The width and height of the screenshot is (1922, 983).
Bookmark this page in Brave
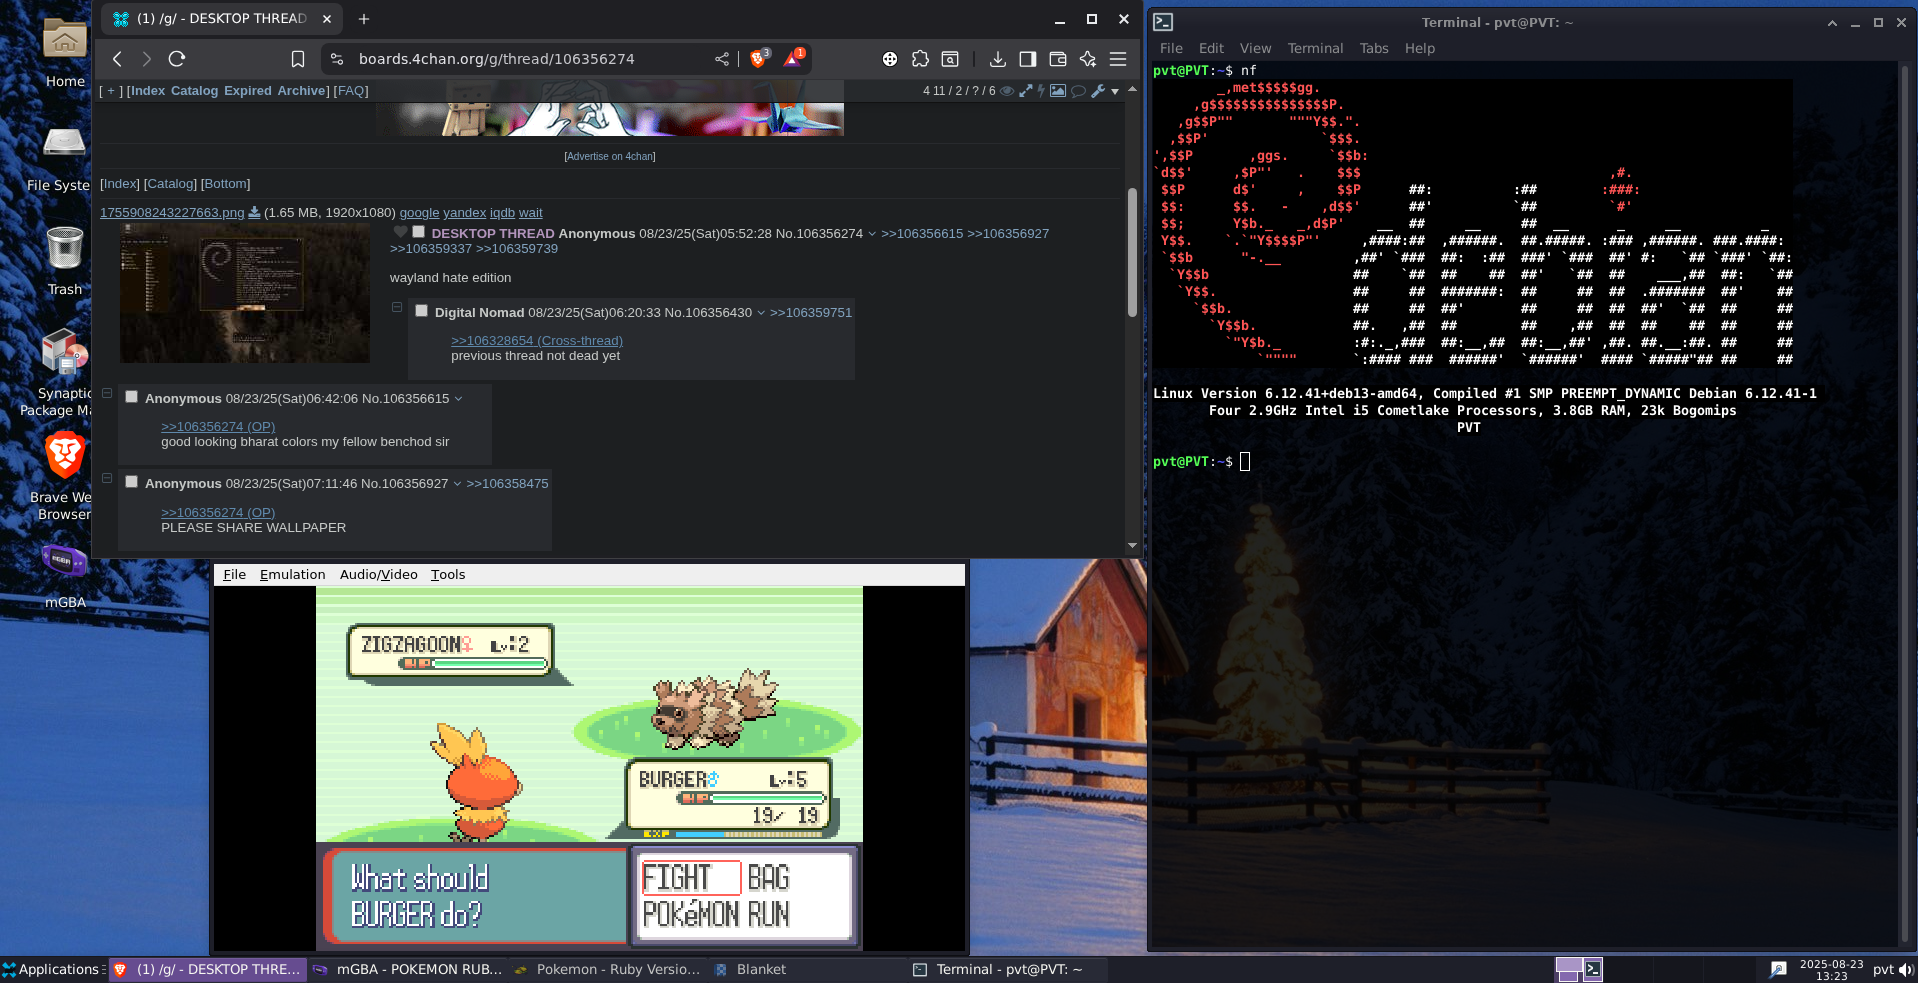click(297, 59)
